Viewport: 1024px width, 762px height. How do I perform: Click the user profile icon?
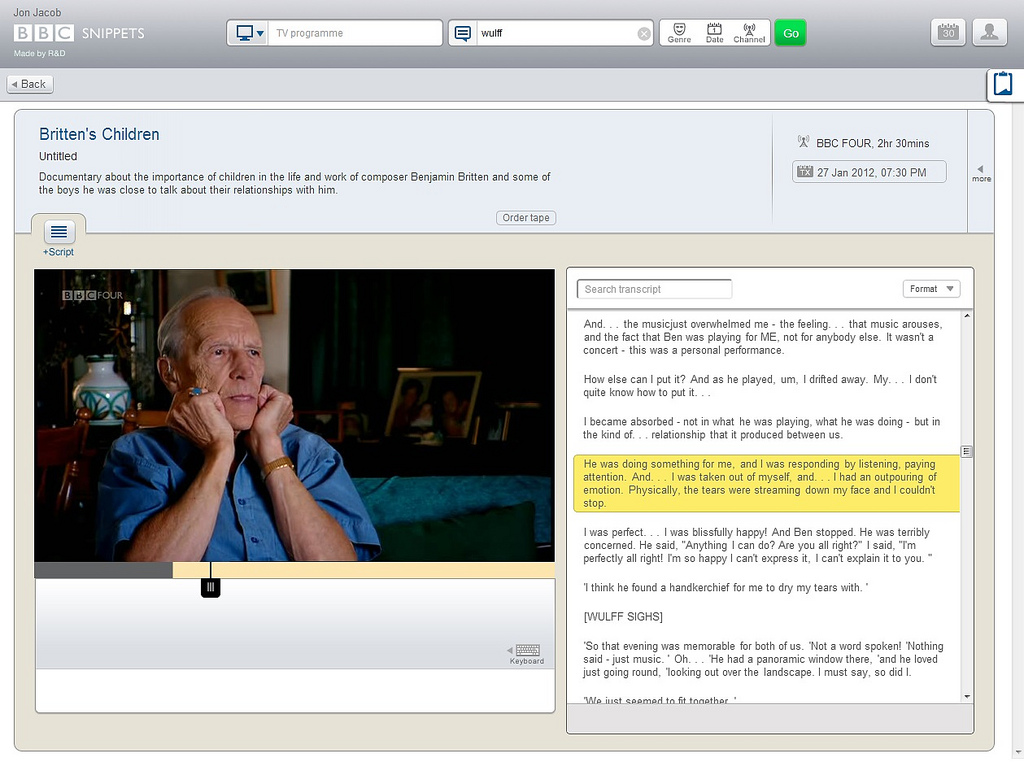pos(989,33)
